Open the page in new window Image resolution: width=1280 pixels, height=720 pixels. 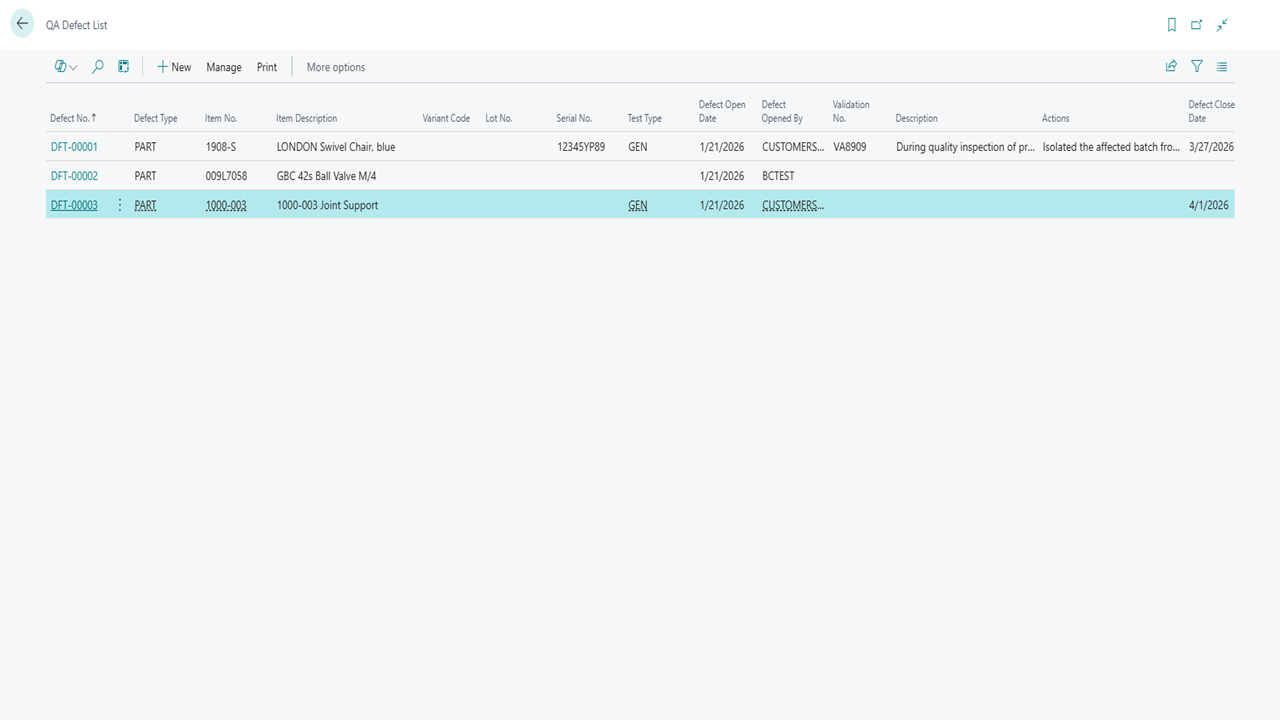pyautogui.click(x=1196, y=25)
